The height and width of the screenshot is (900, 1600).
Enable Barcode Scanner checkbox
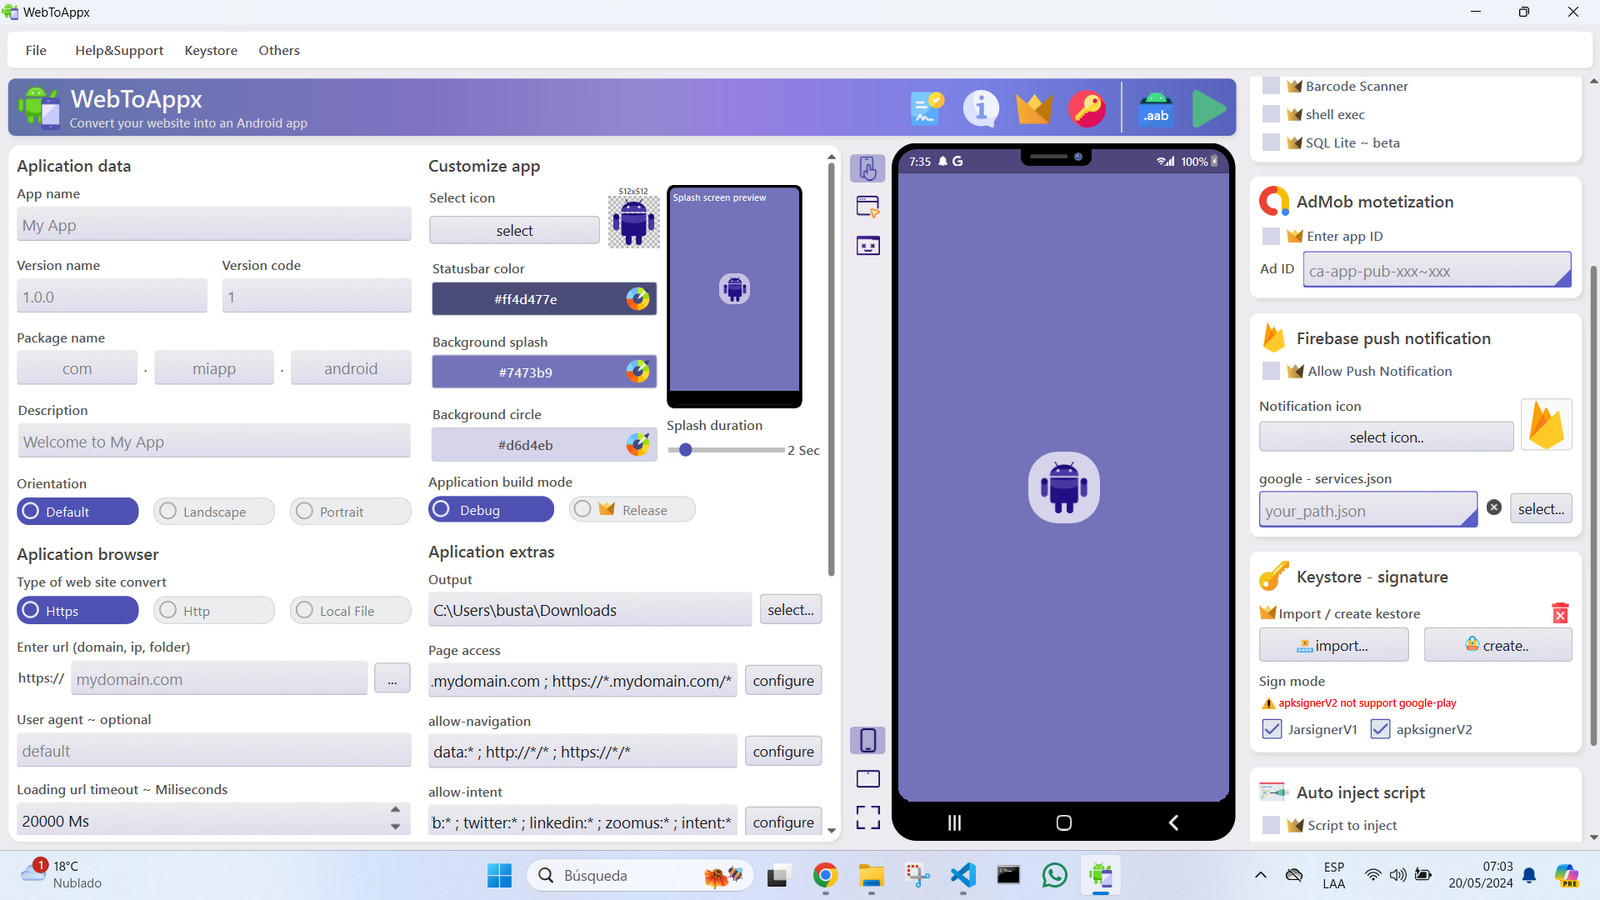[1271, 86]
